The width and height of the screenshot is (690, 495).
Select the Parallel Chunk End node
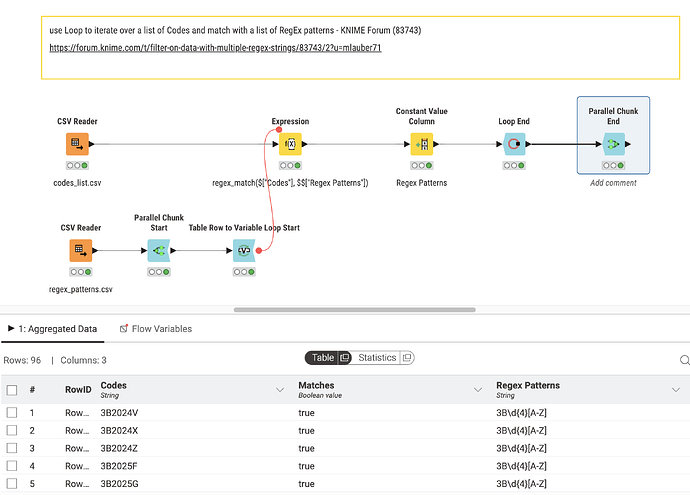coord(613,144)
